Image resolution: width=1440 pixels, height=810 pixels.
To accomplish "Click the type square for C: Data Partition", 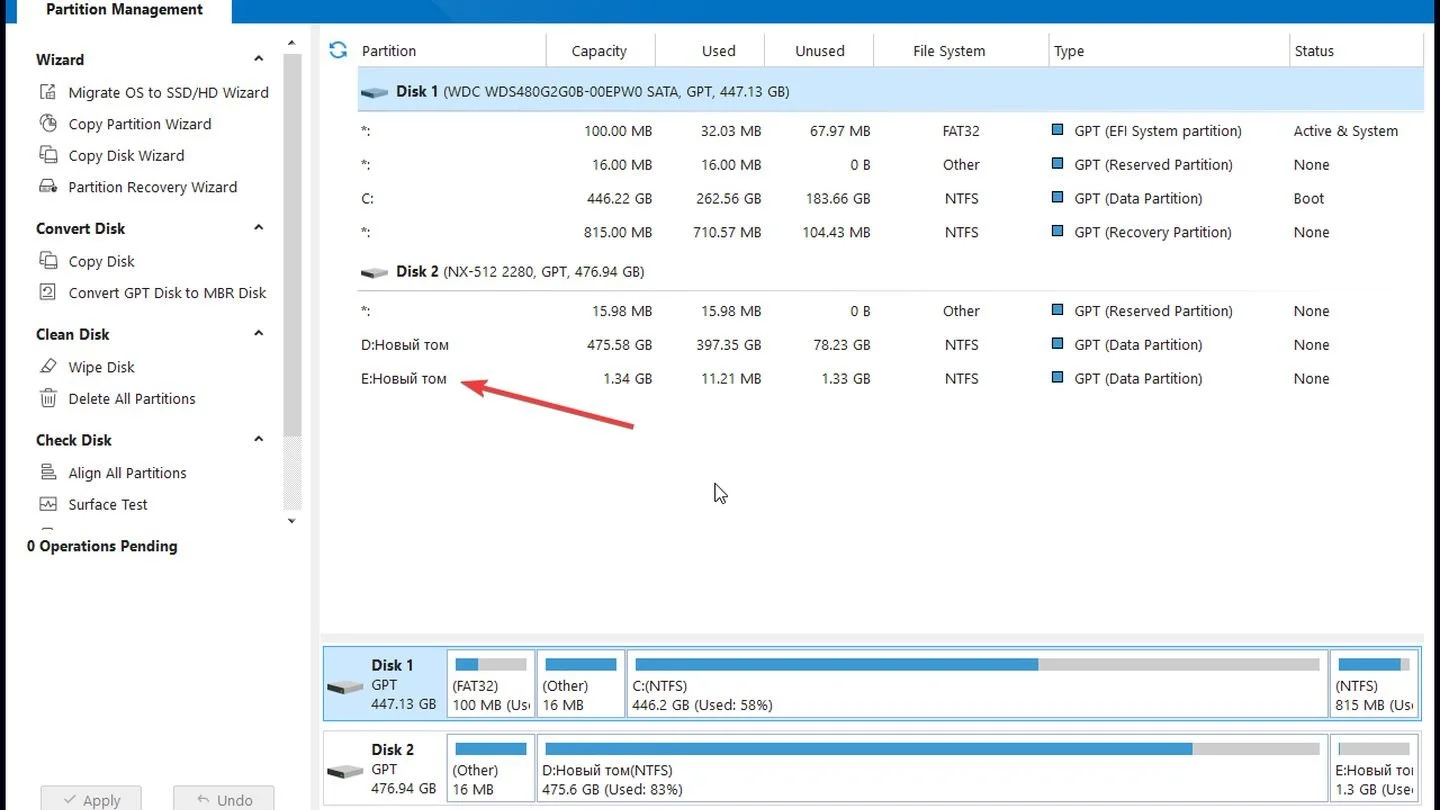I will coord(1058,198).
